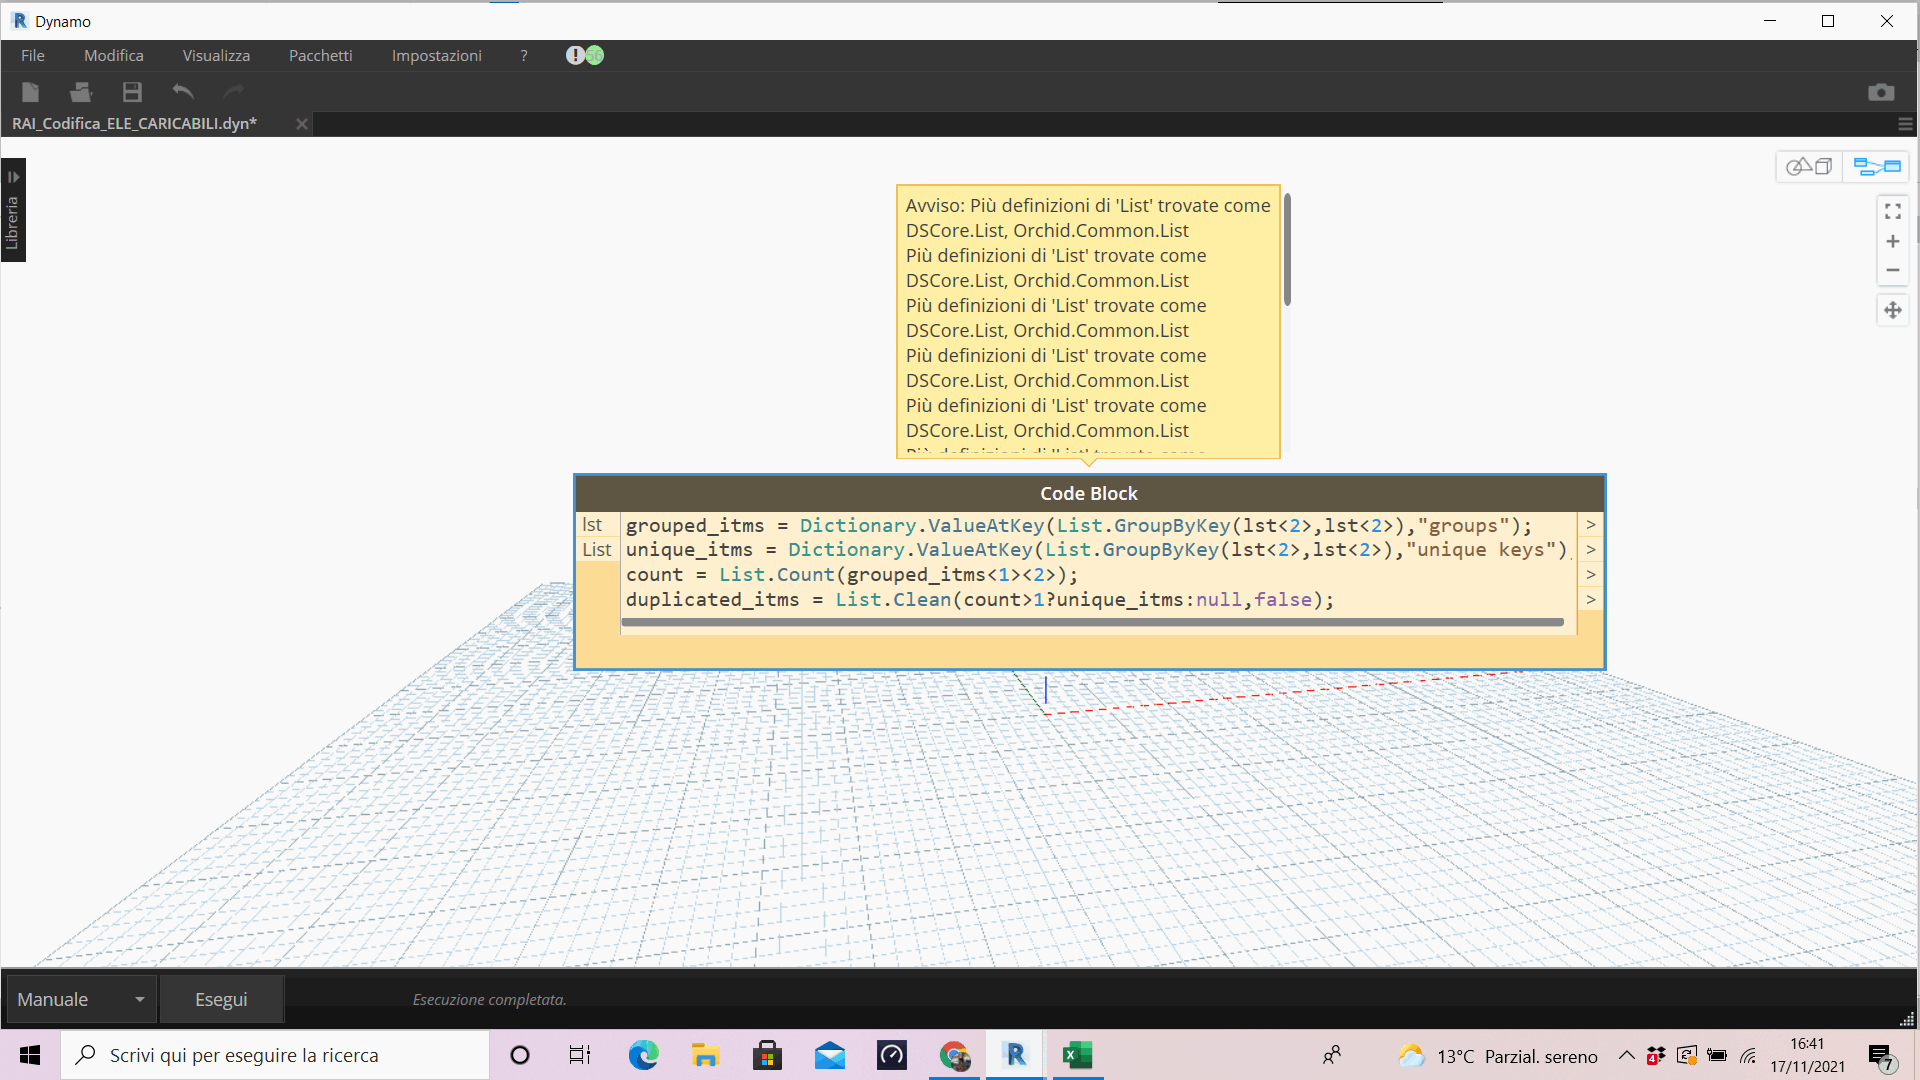1920x1080 pixels.
Task: Click the 'Esecuzione completata.' status text
Action: [489, 1000]
